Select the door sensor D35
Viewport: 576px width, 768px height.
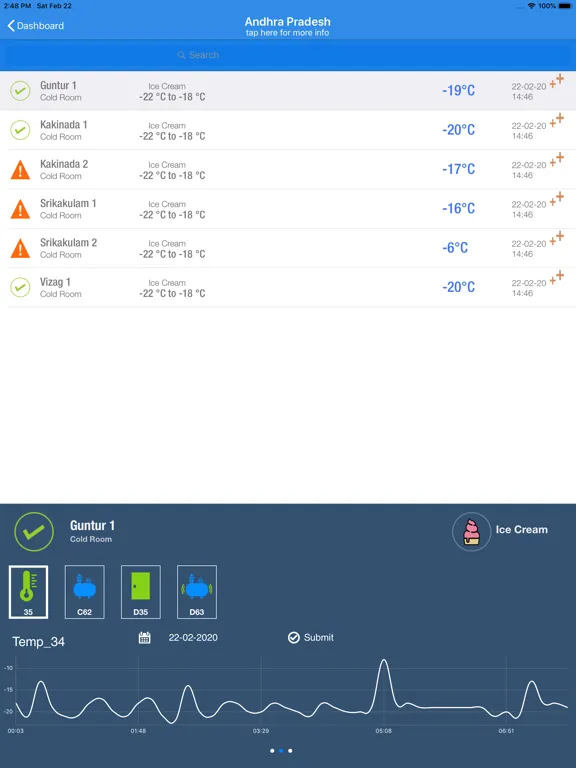coord(141,592)
